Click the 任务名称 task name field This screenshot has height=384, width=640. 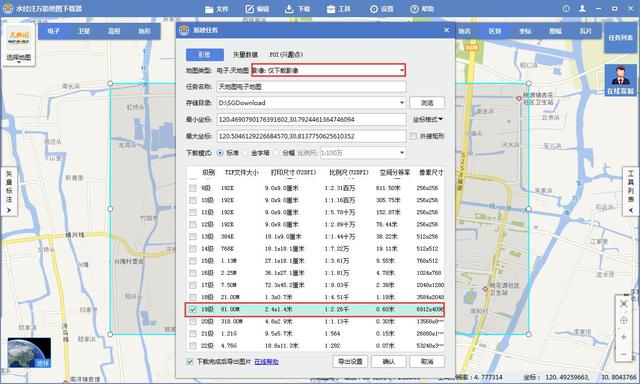pyautogui.click(x=311, y=87)
